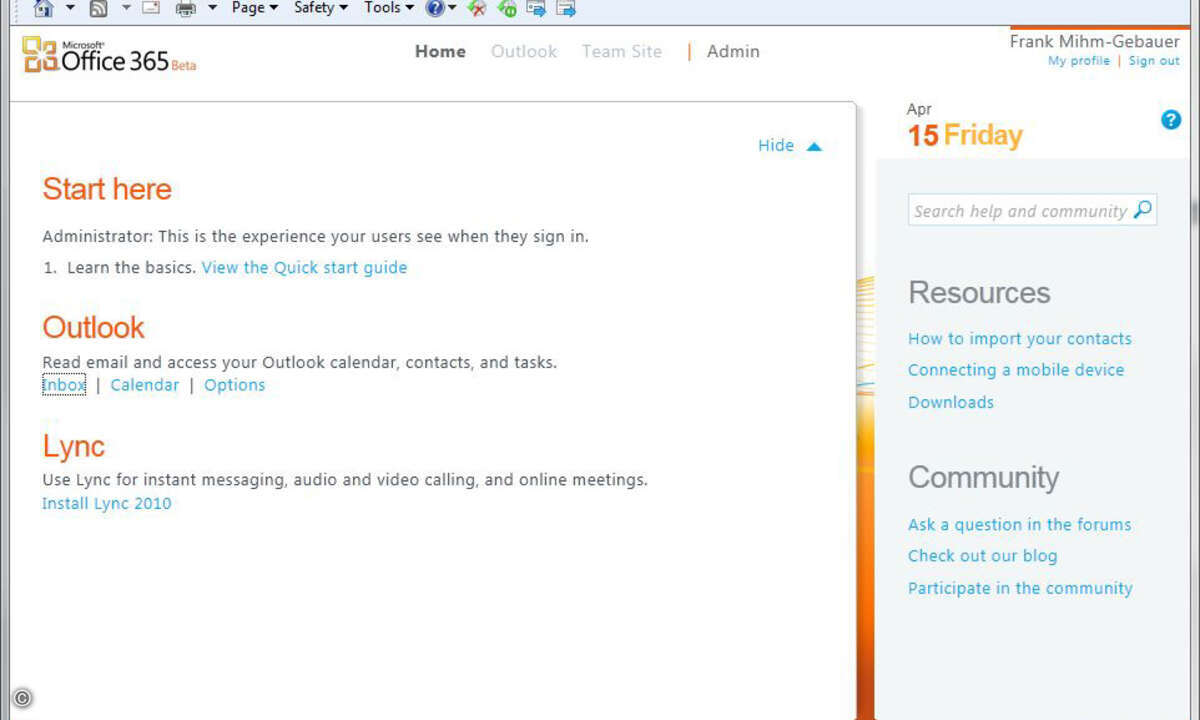Click the RSS feeds icon

pyautogui.click(x=99, y=8)
